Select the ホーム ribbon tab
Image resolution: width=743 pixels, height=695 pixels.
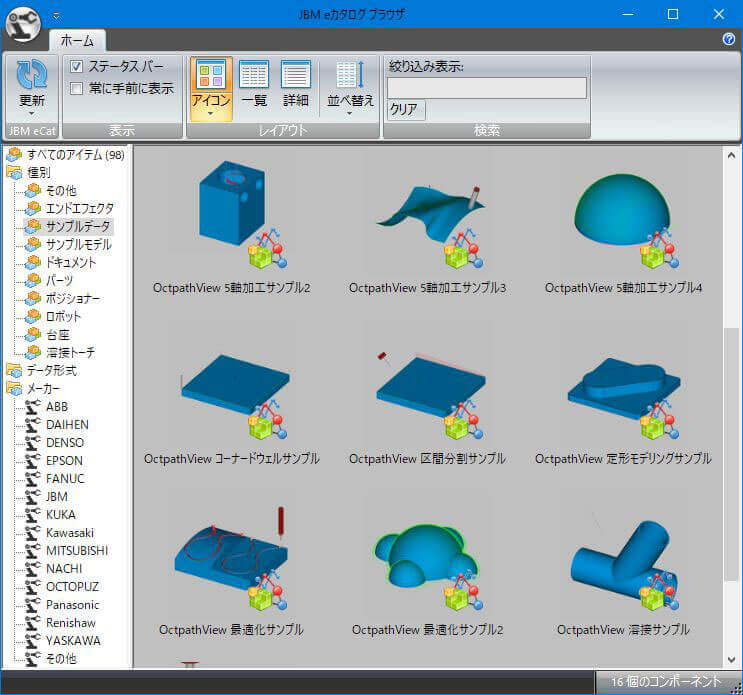click(x=77, y=41)
